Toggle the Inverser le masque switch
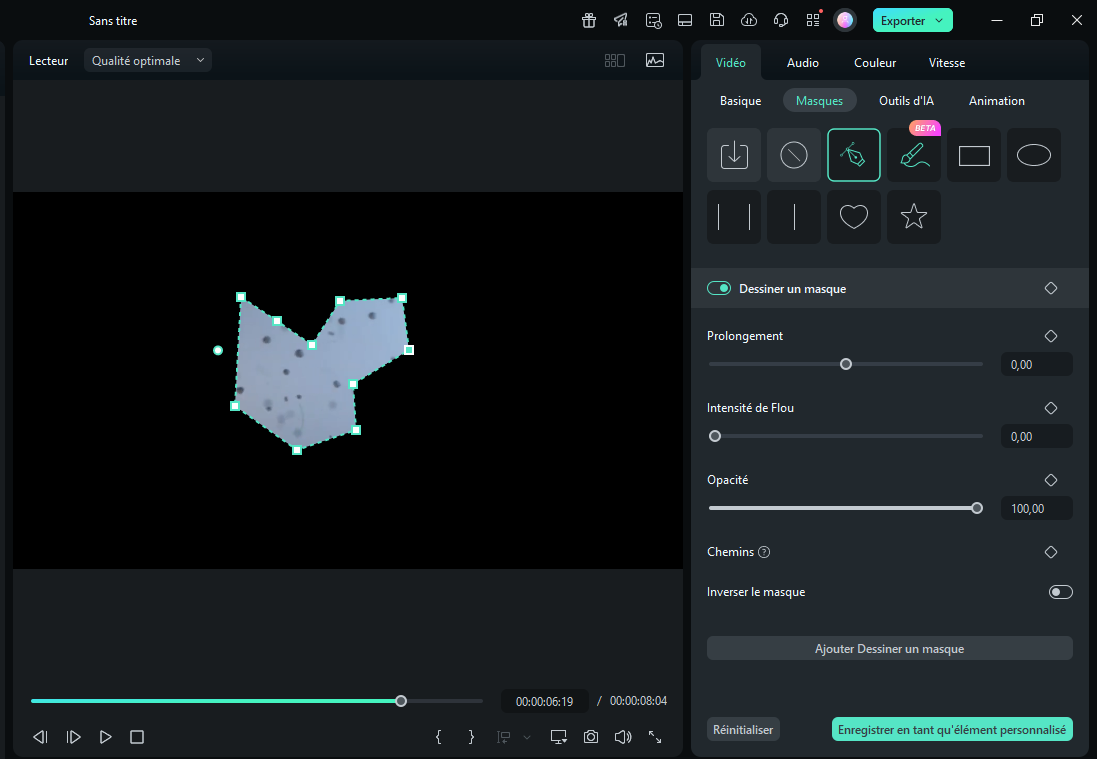 click(x=1061, y=592)
